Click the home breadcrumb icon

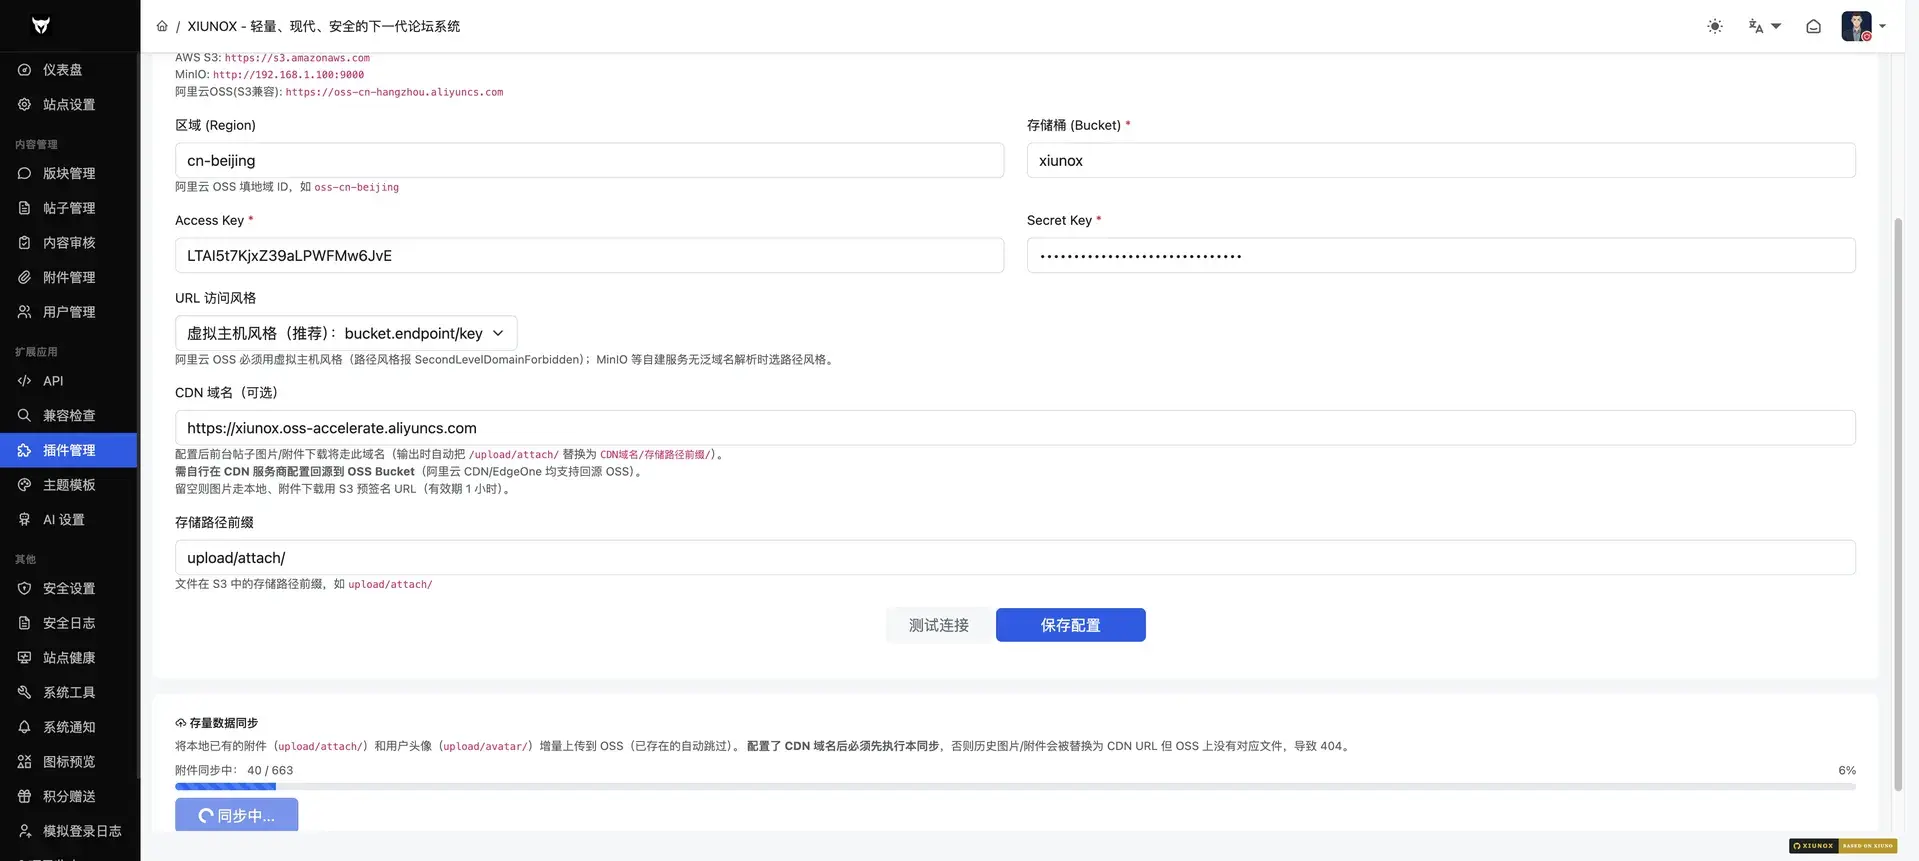(x=162, y=26)
